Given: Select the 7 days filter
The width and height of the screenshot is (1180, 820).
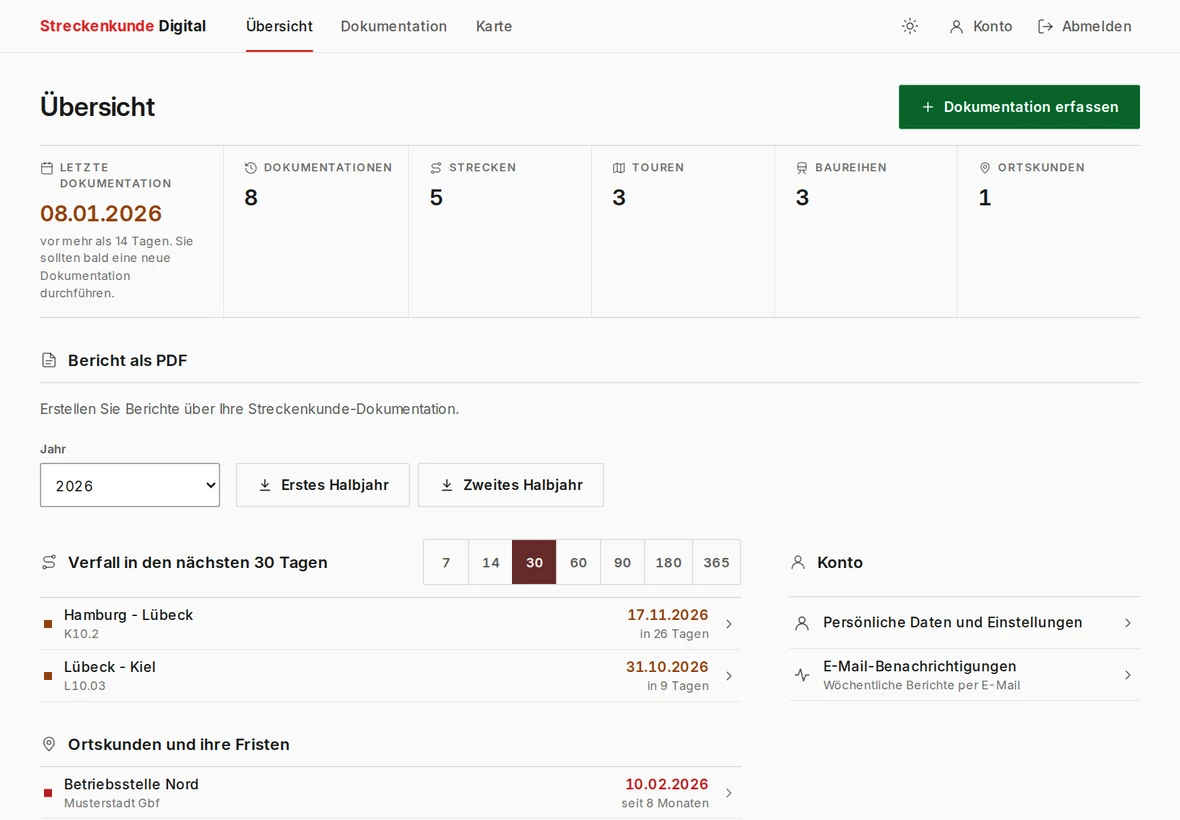Looking at the screenshot, I should (x=446, y=562).
